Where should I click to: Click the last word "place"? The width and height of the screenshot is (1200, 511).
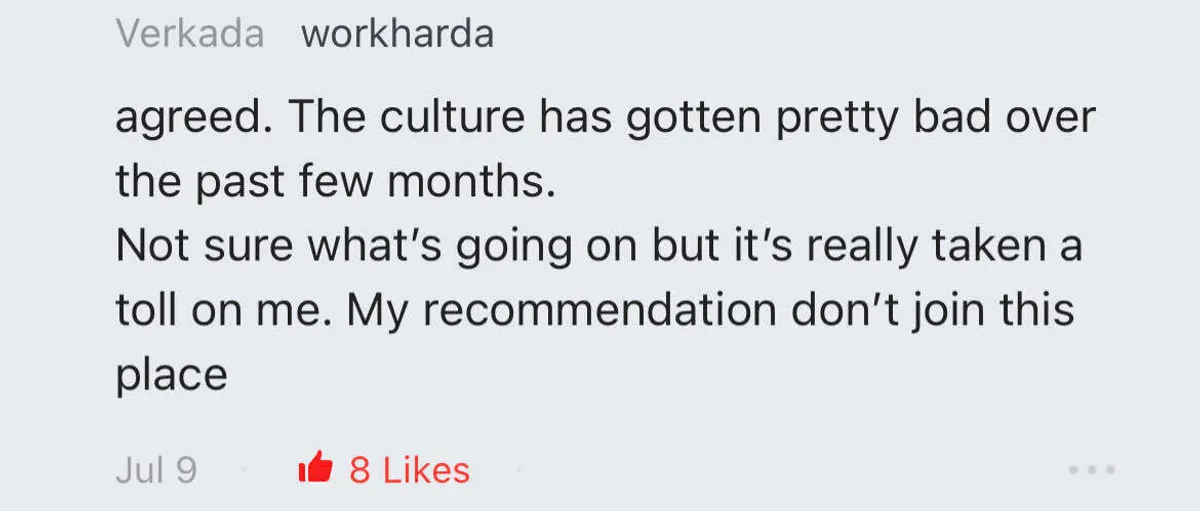point(172,375)
